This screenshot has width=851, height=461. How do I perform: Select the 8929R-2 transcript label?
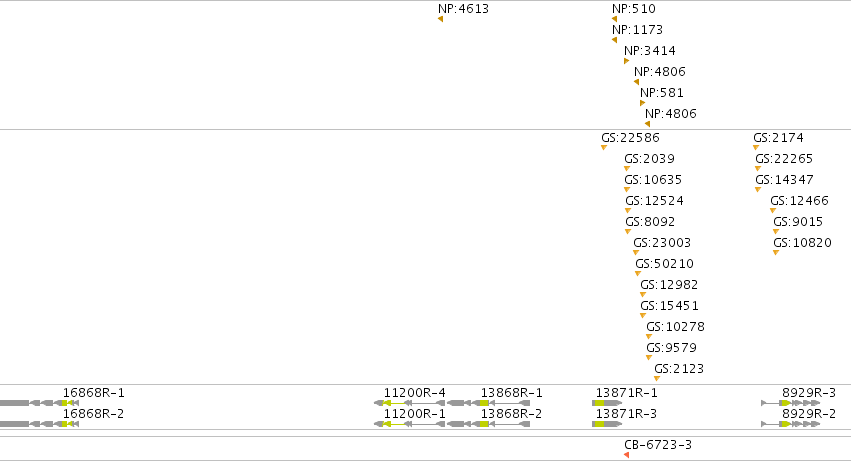809,414
